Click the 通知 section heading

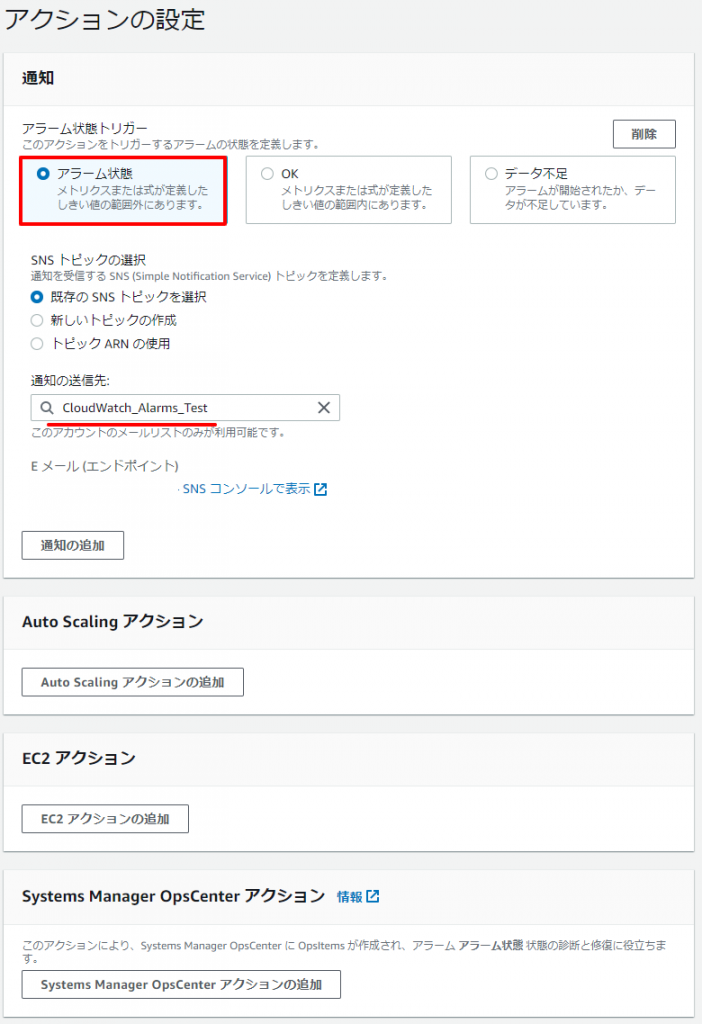pyautogui.click(x=38, y=78)
